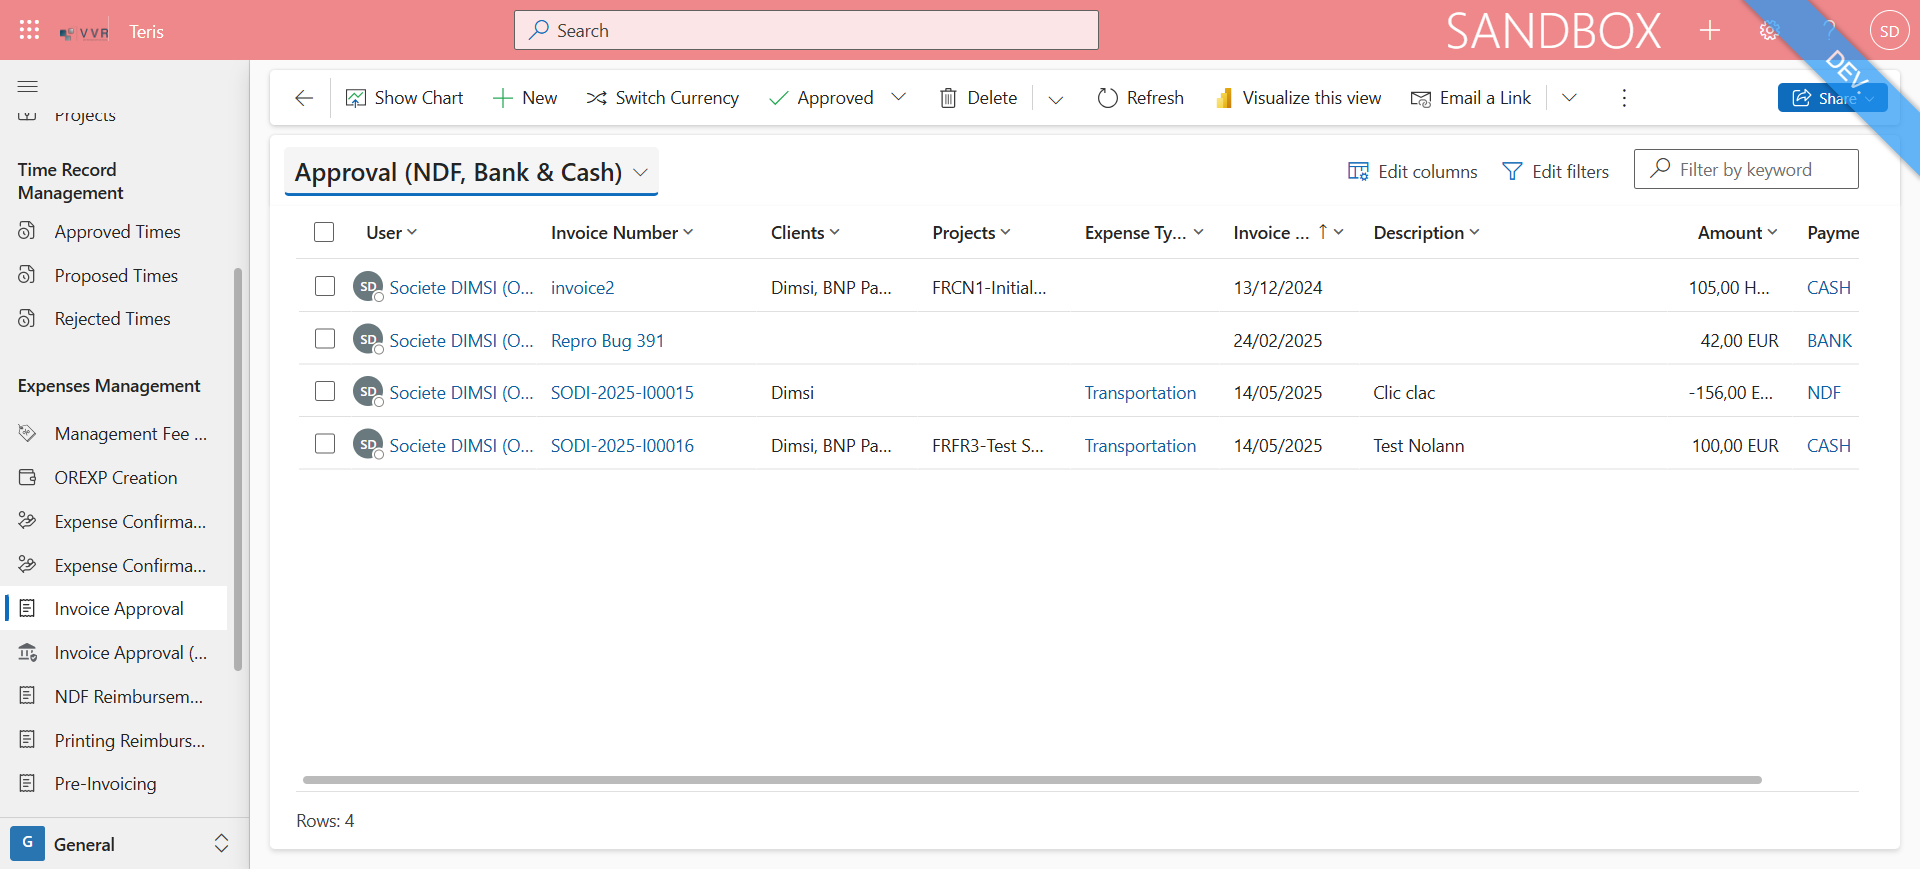The width and height of the screenshot is (1920, 869).
Task: Open the app launcher waffle icon
Action: pos(29,30)
